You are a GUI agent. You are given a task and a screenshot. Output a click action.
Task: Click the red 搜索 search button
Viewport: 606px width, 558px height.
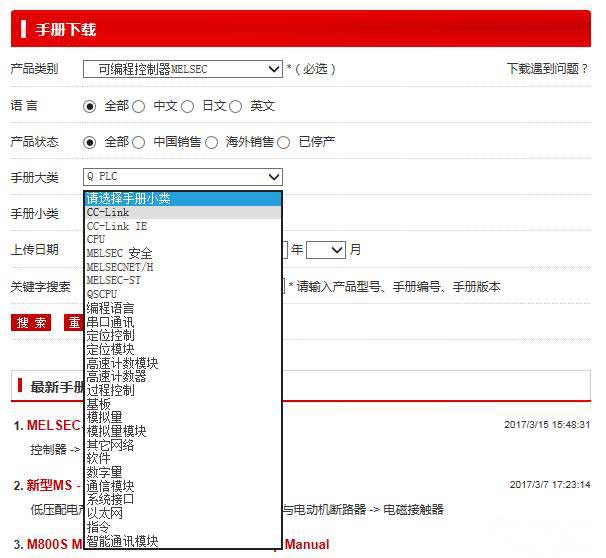31,323
